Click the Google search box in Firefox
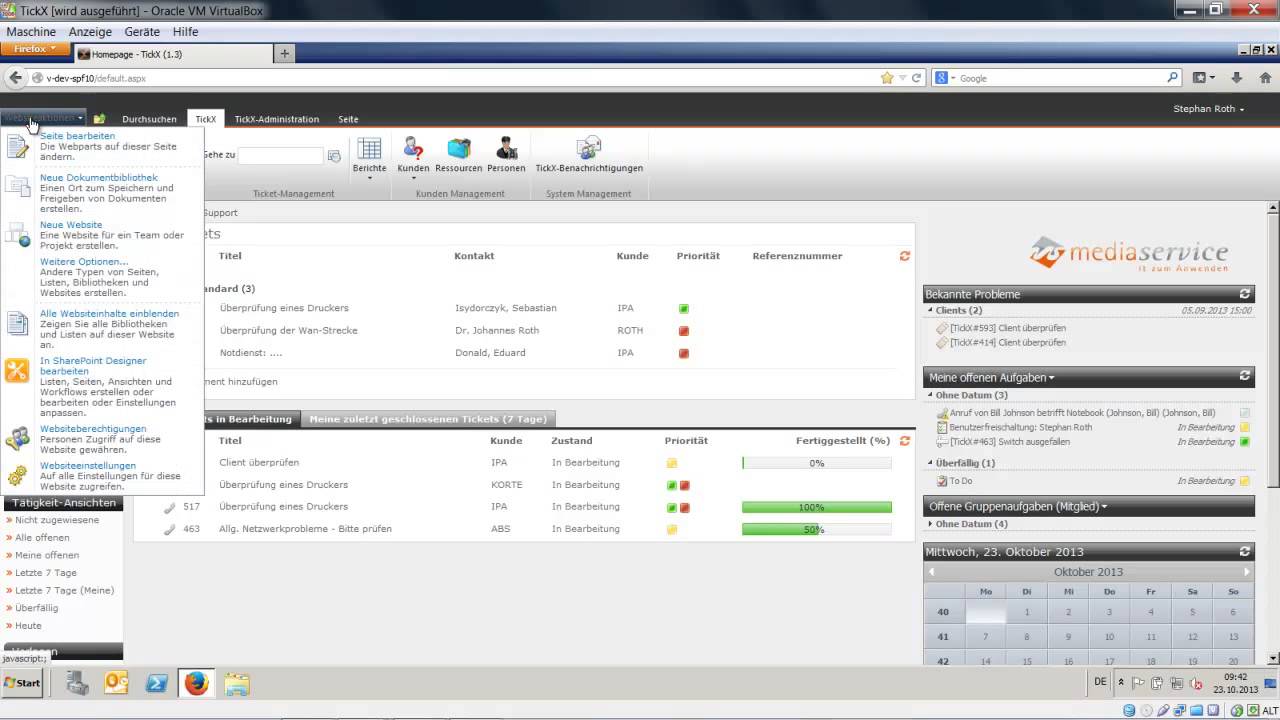The height and width of the screenshot is (720, 1280). click(x=1062, y=78)
